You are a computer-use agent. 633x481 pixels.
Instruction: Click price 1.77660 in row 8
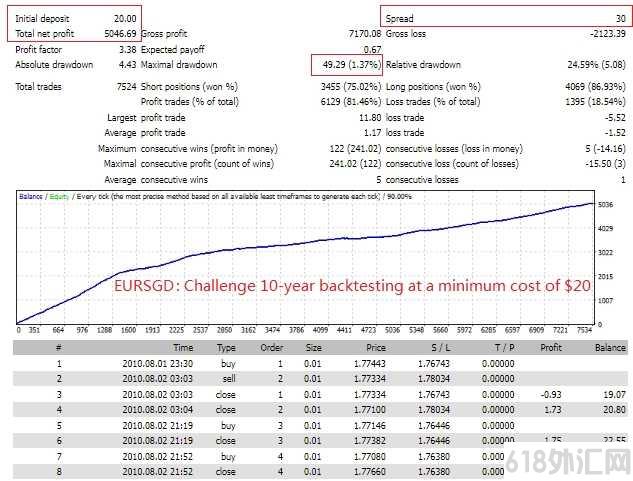click(370, 472)
